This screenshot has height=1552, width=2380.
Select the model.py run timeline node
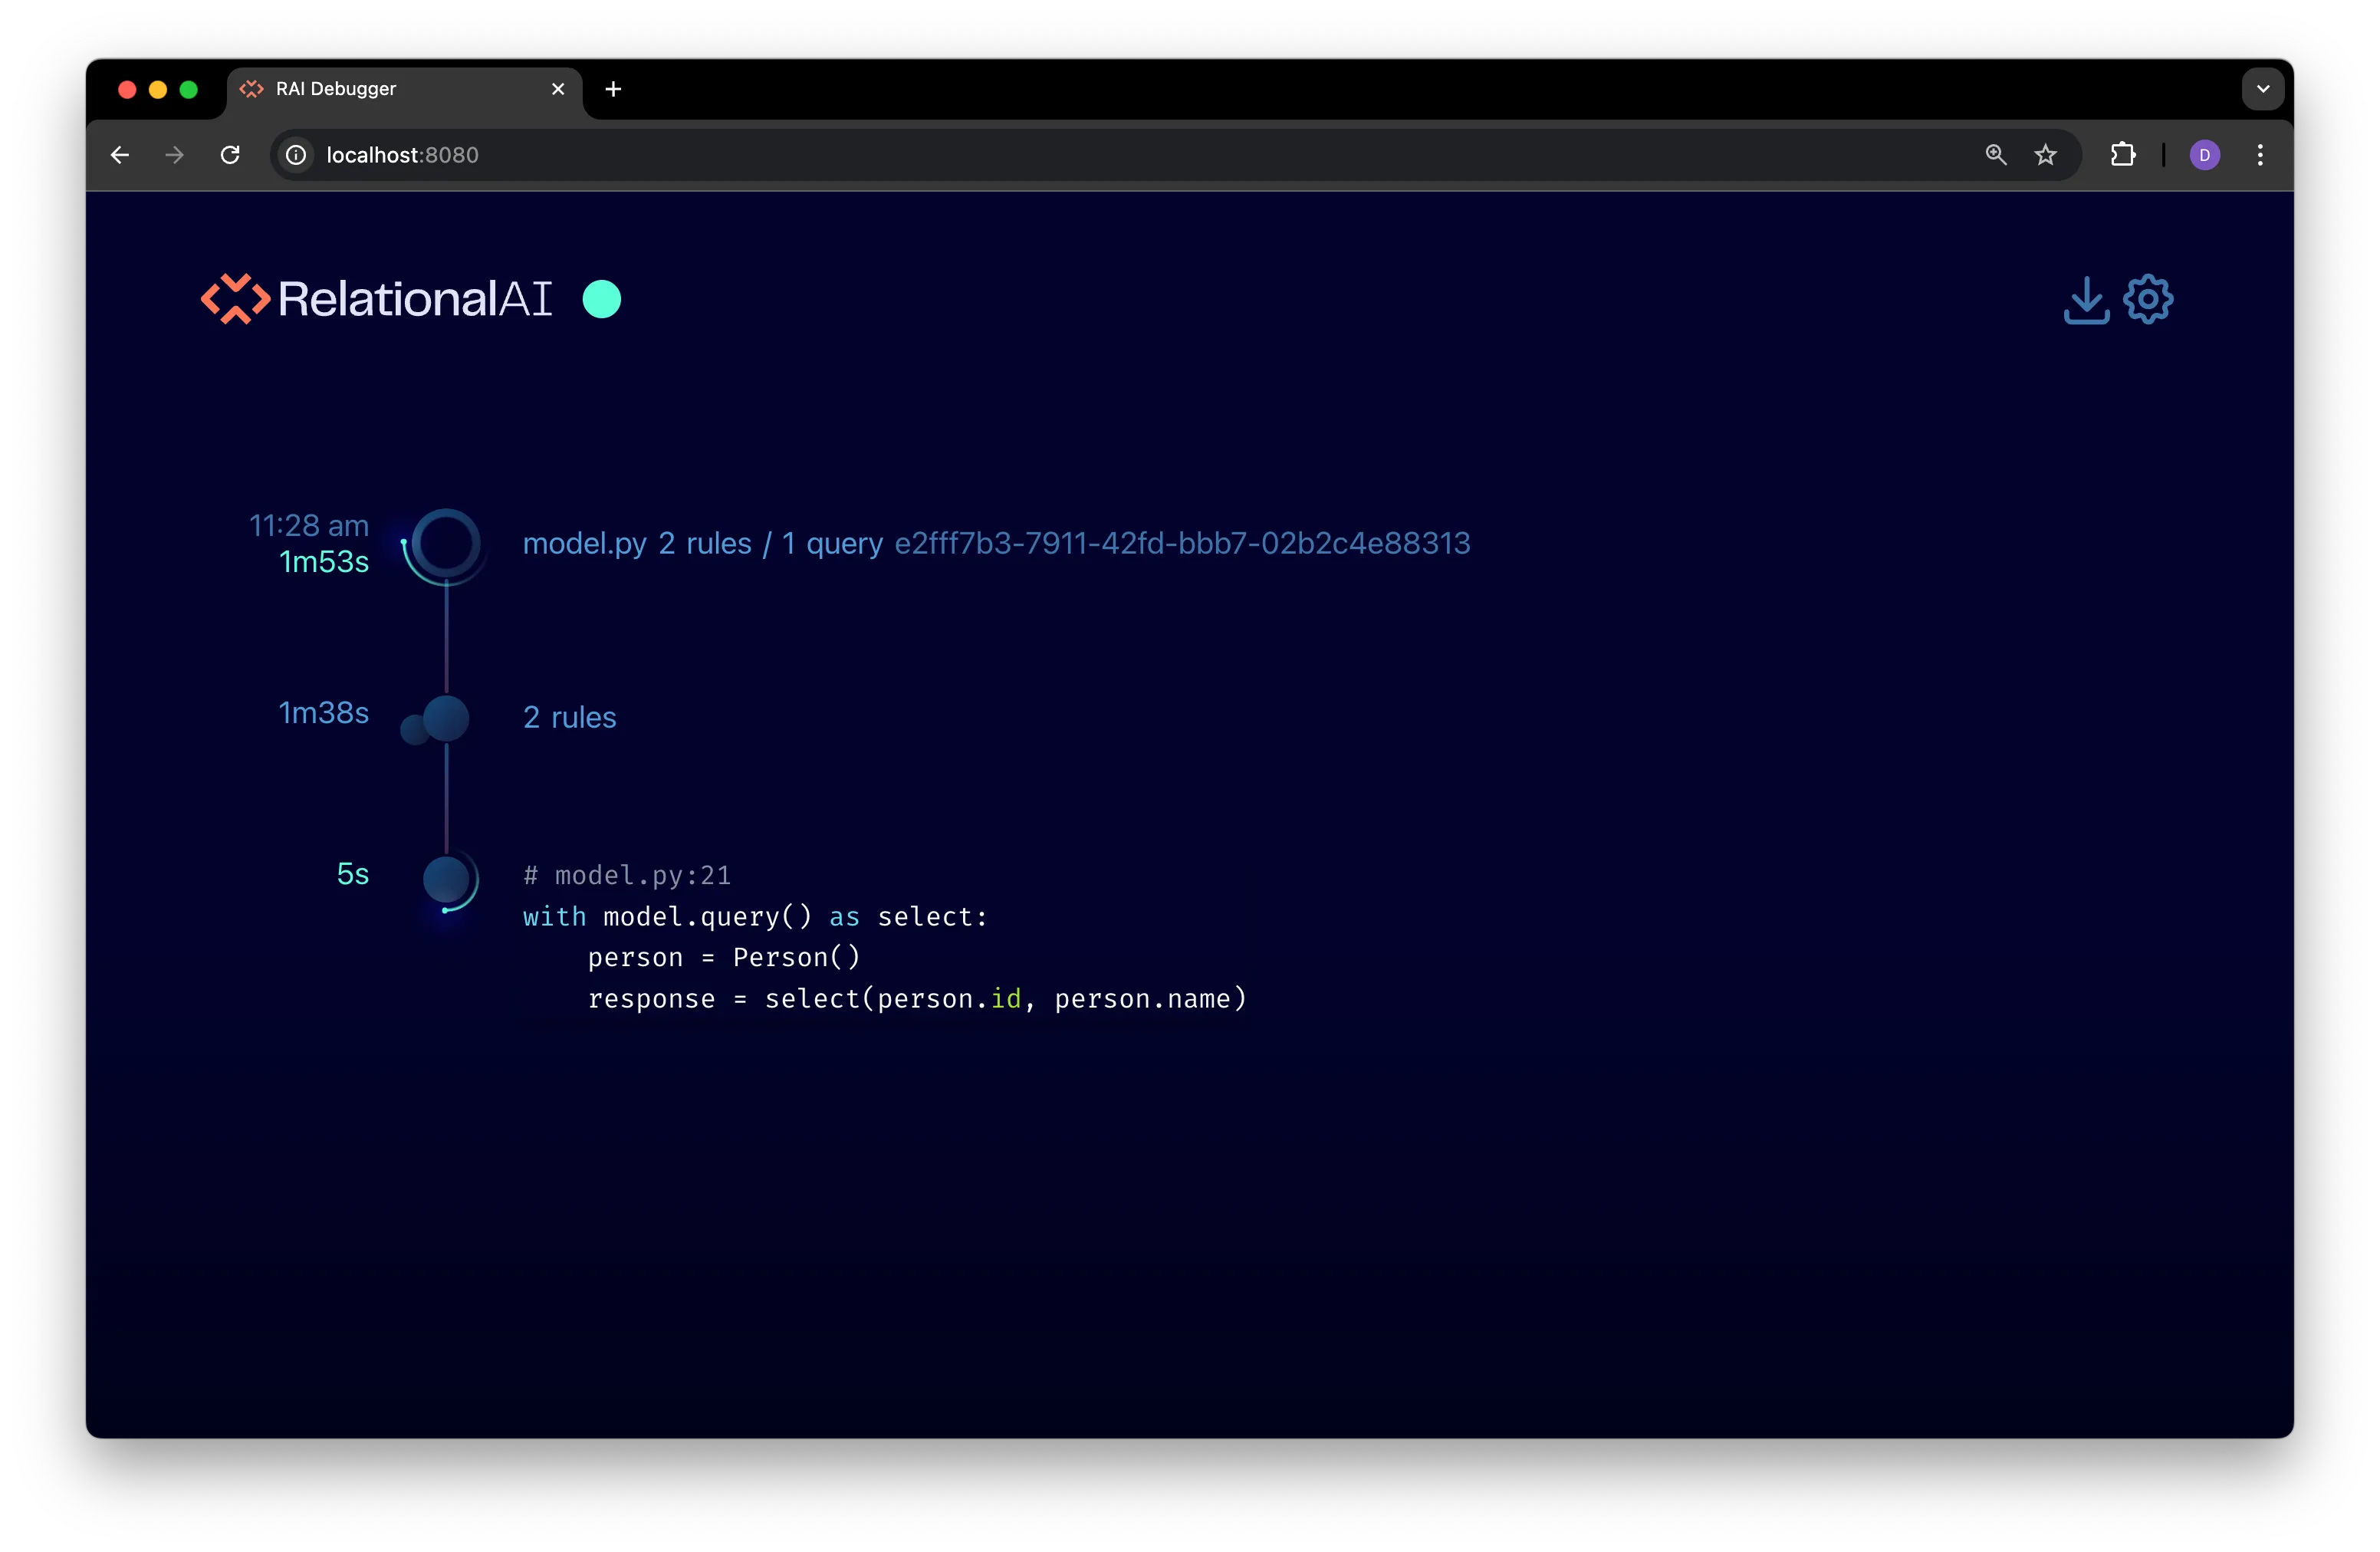(x=446, y=544)
